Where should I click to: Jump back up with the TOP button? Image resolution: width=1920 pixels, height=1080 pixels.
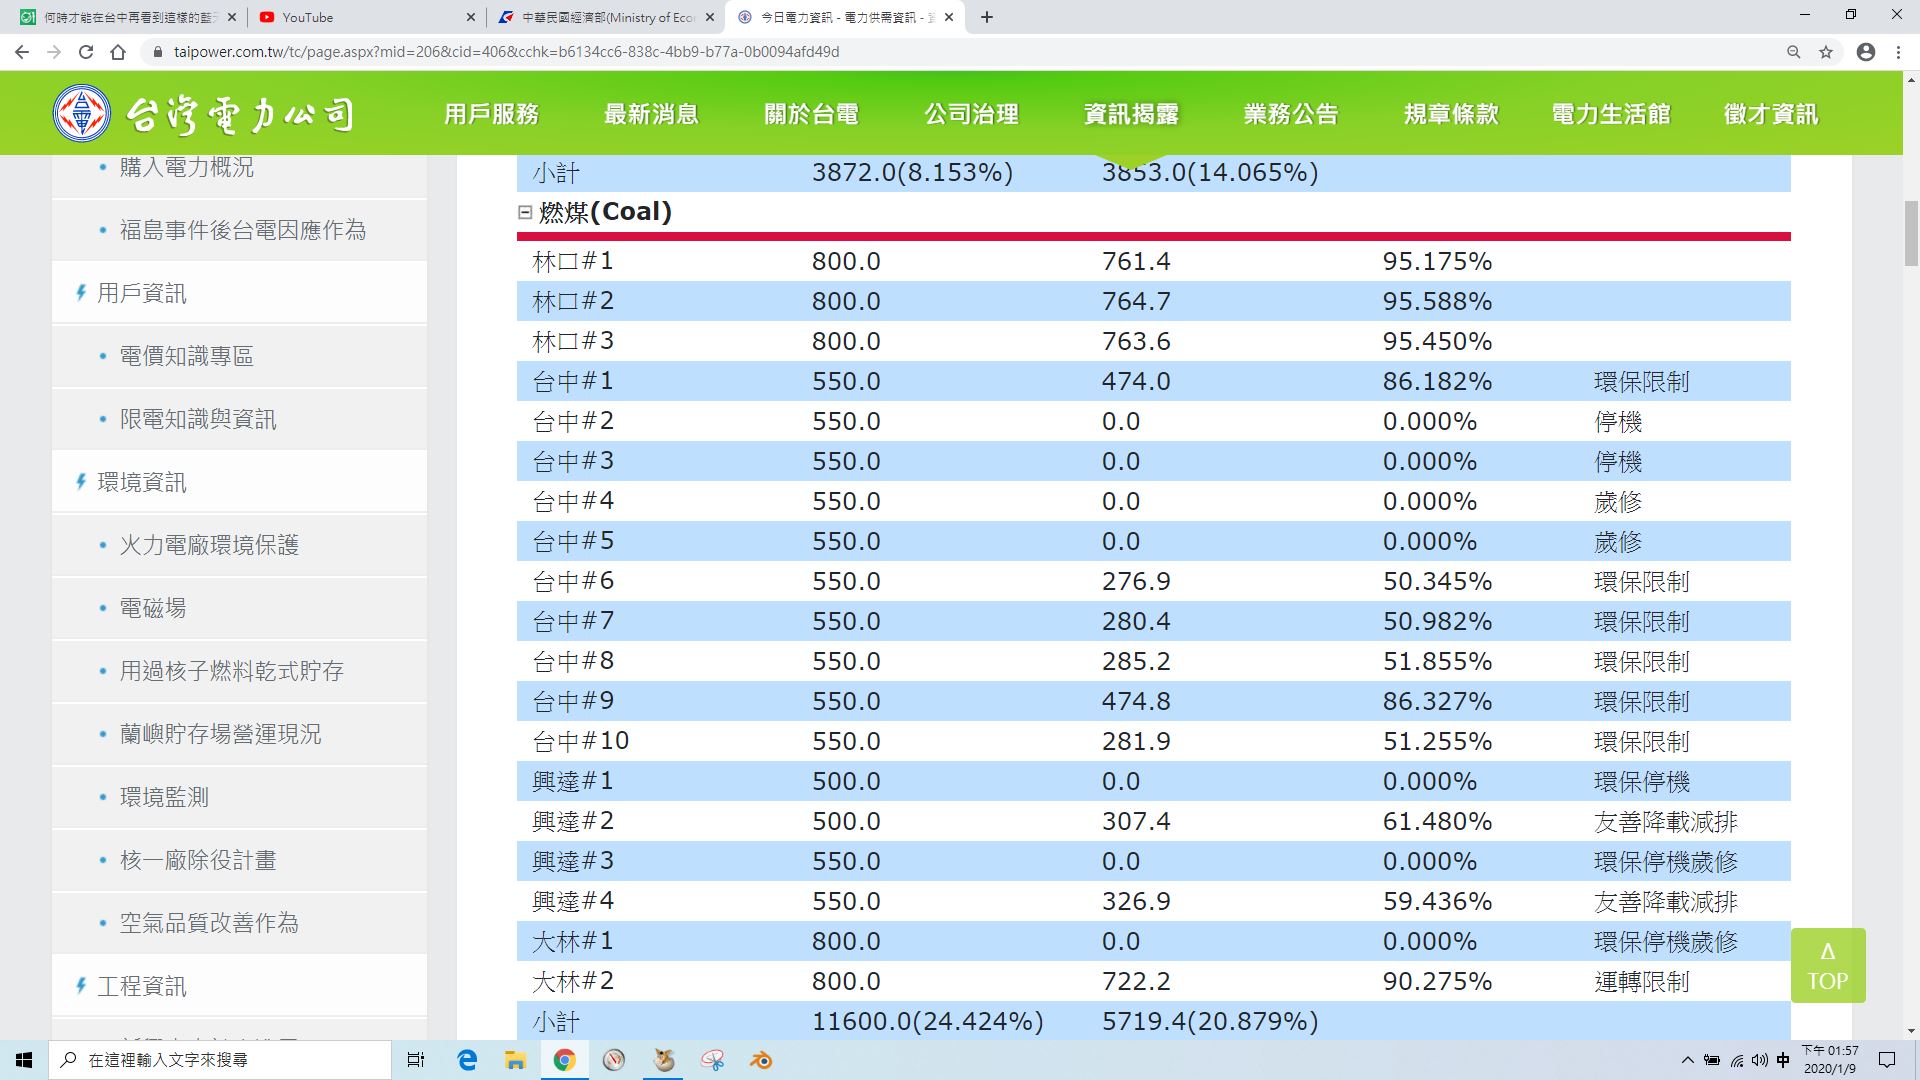1828,965
